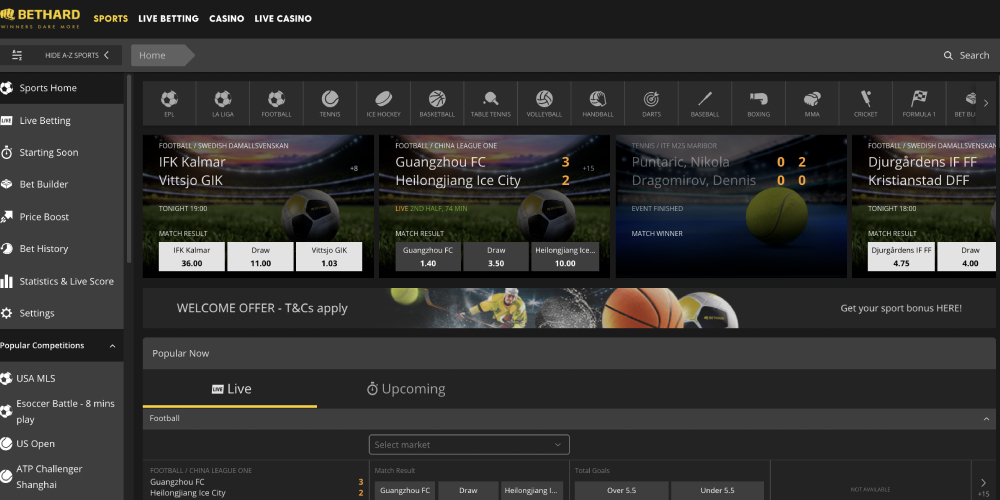Open Live Casino from top menu
1000x500 pixels.
coord(283,18)
